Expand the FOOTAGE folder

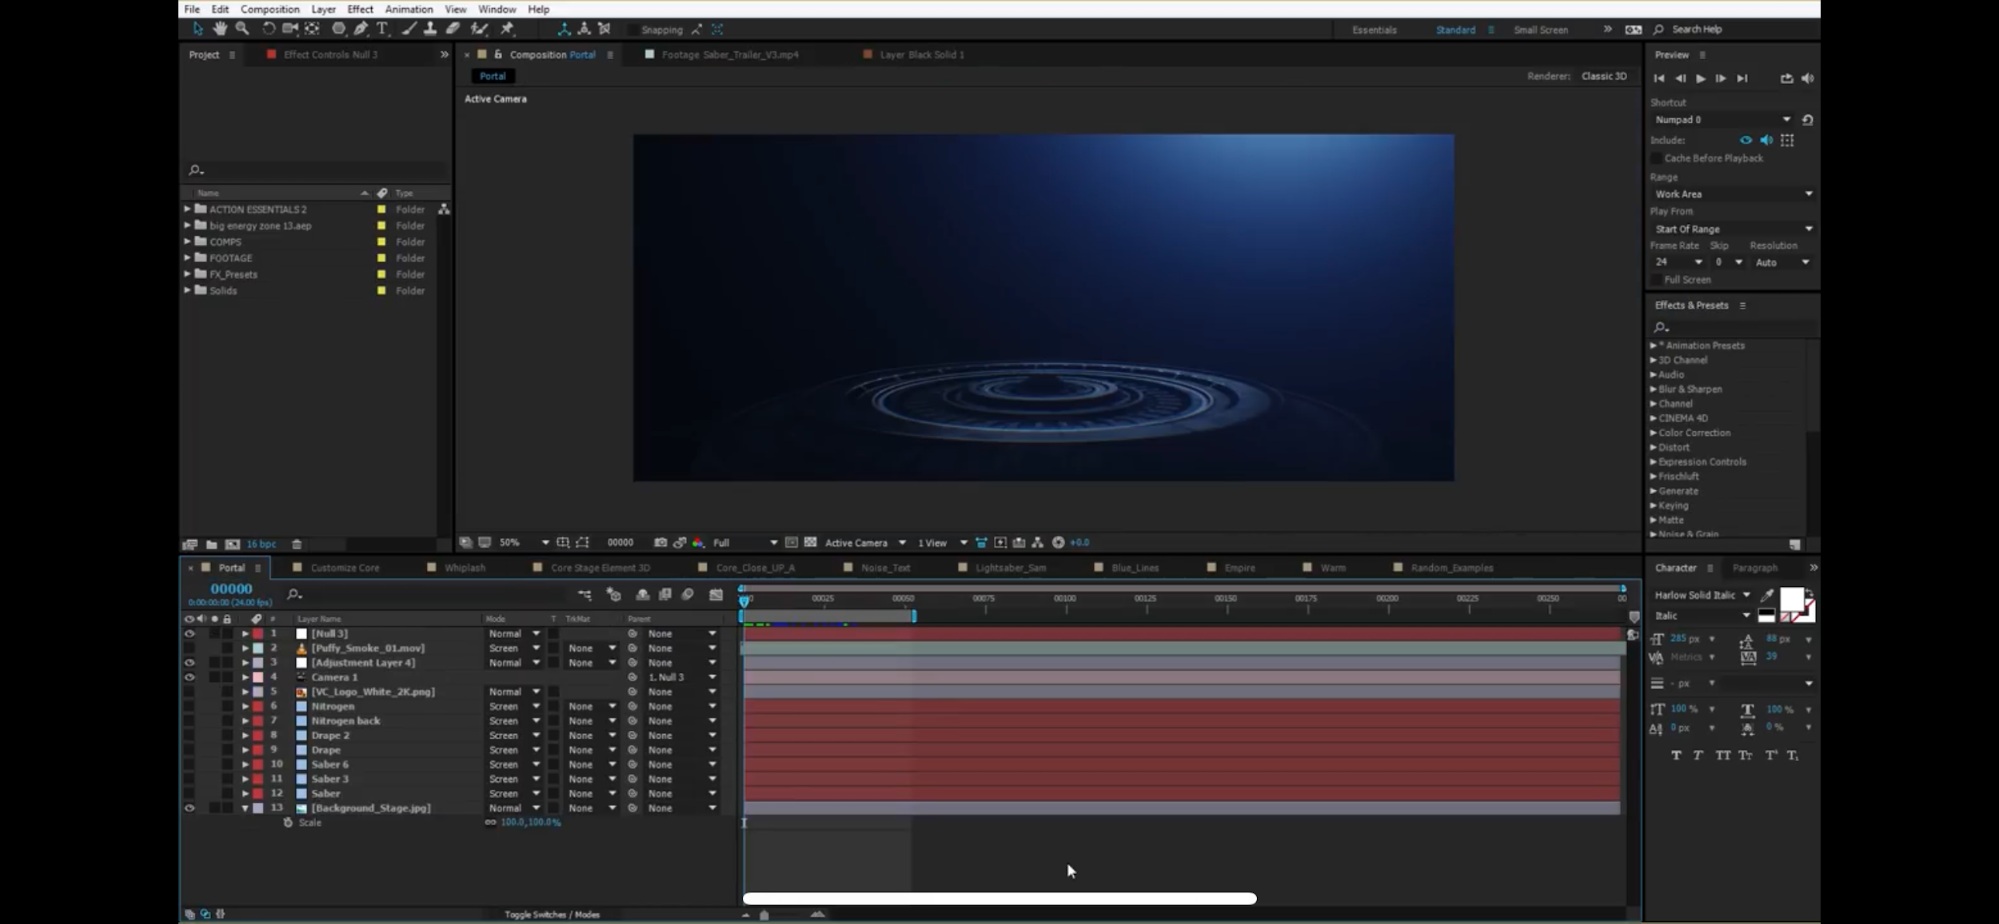pos(187,258)
